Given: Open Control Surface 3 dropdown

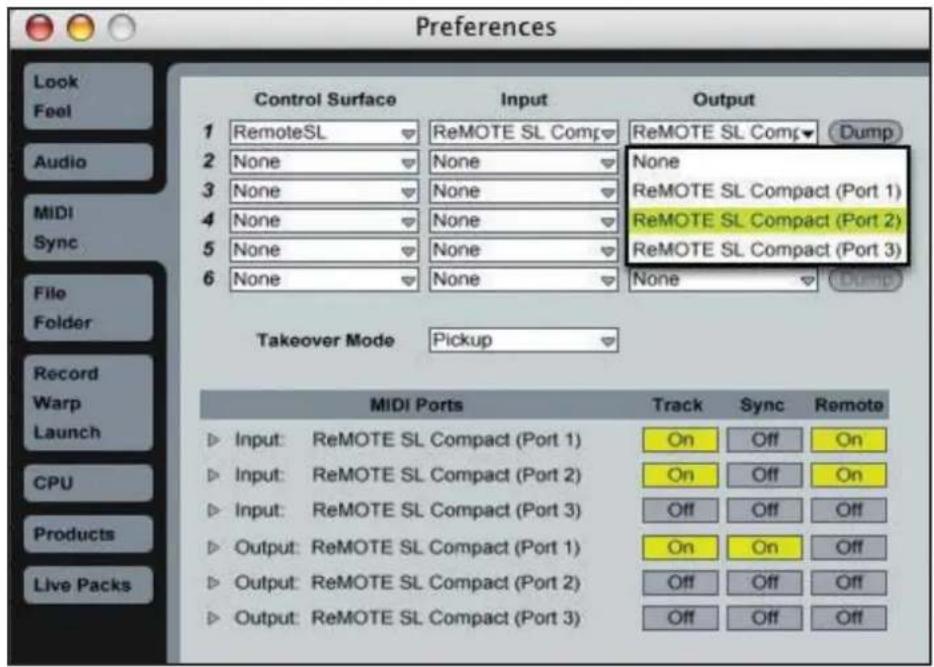Looking at the screenshot, I should click(x=324, y=191).
